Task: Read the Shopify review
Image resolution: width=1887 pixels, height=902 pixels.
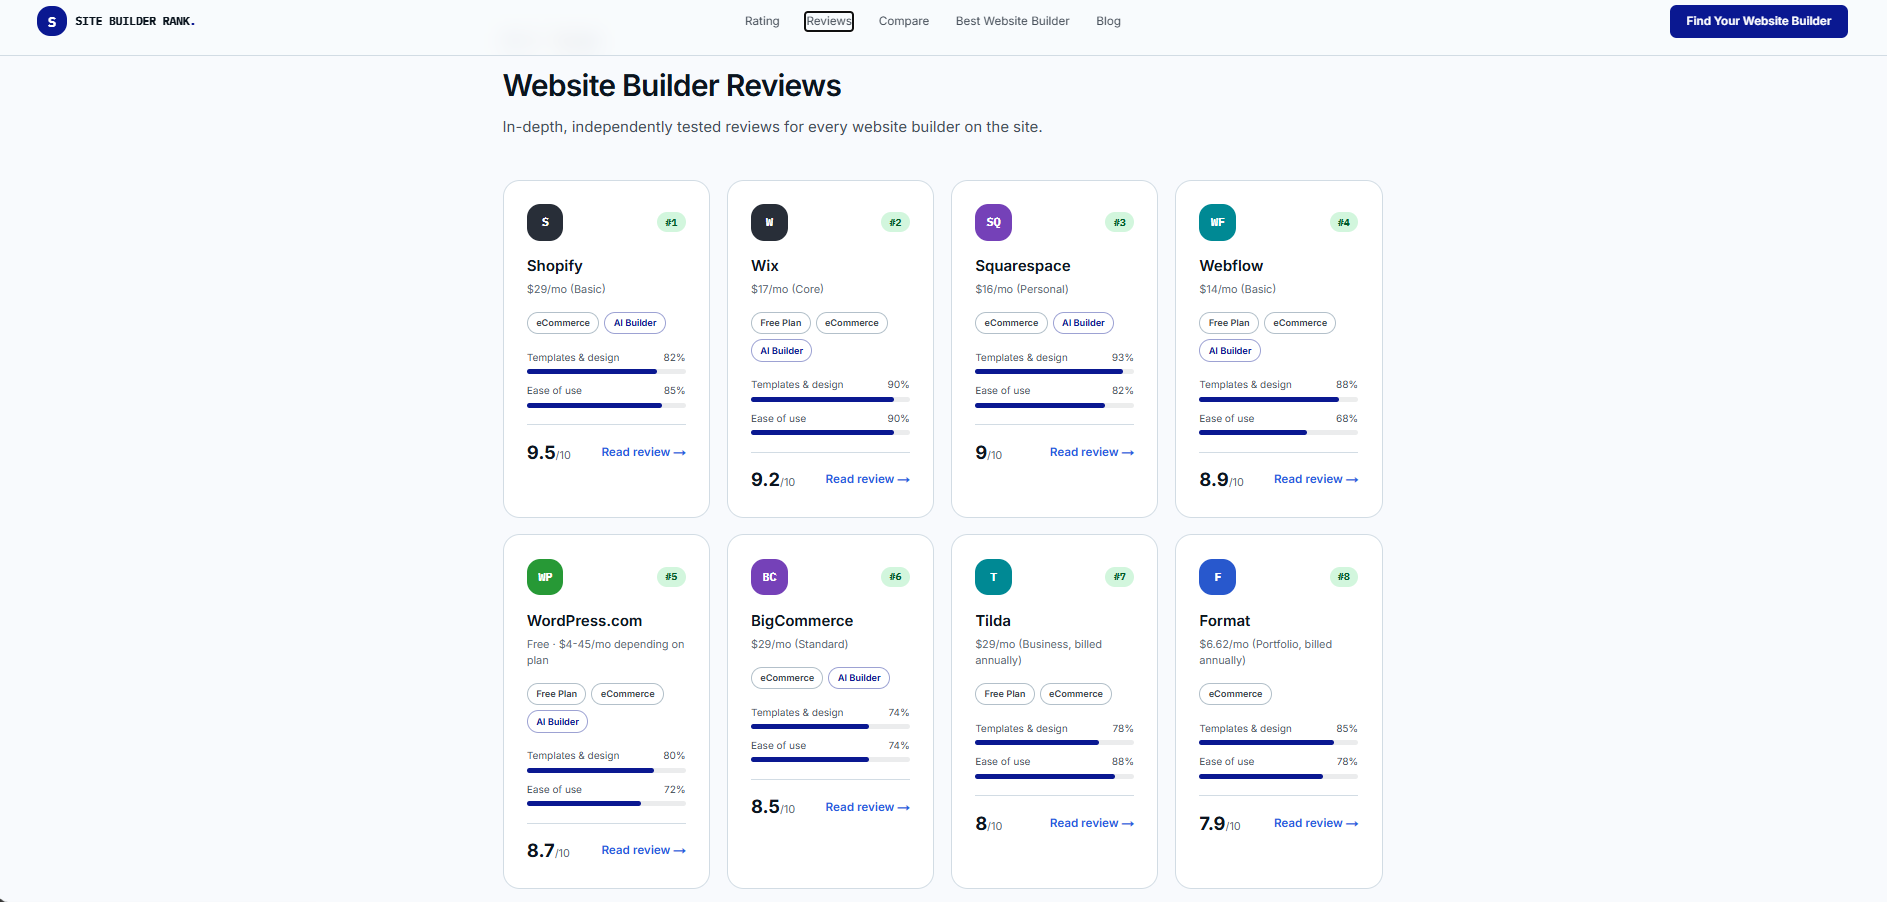Action: (x=643, y=452)
